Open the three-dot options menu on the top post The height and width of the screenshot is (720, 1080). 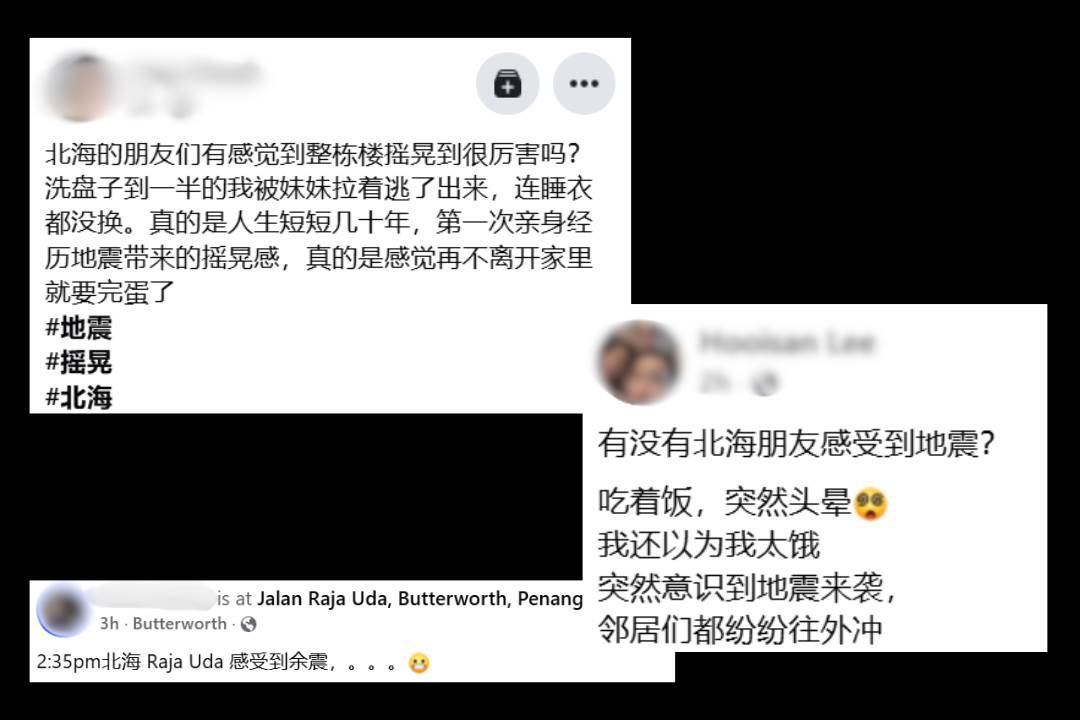click(583, 83)
